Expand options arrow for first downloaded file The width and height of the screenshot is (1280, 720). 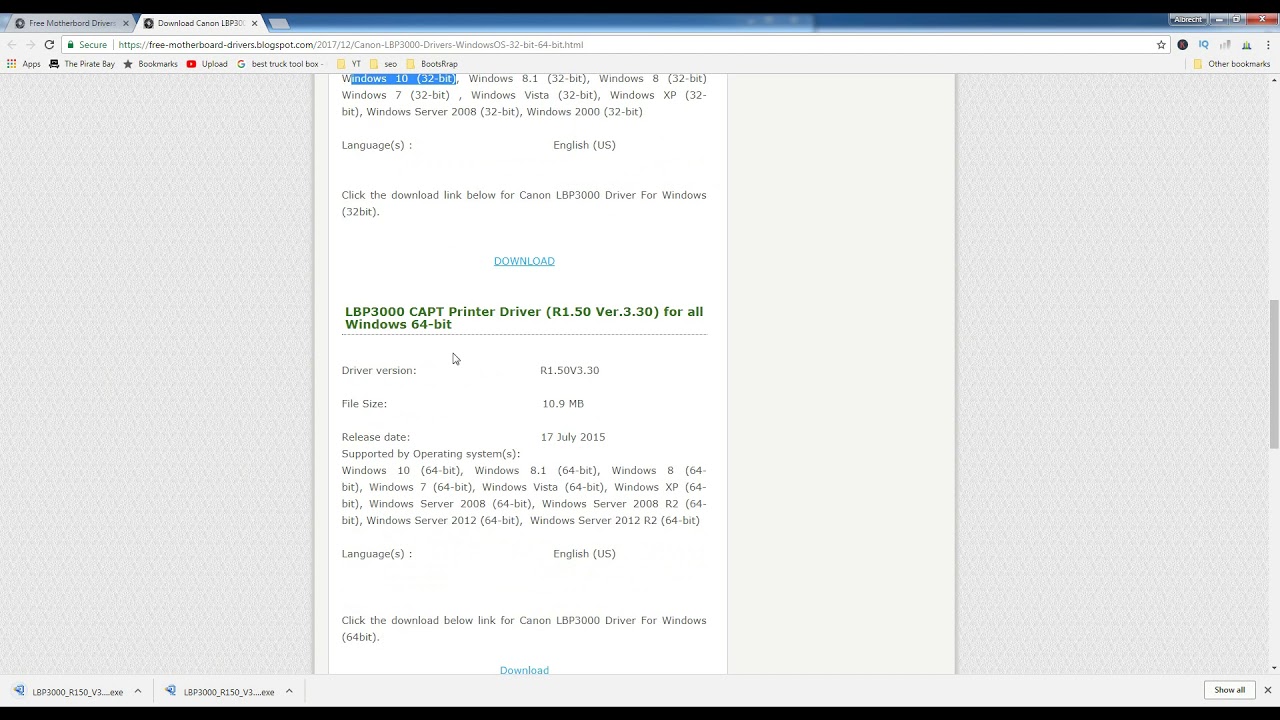click(x=138, y=691)
